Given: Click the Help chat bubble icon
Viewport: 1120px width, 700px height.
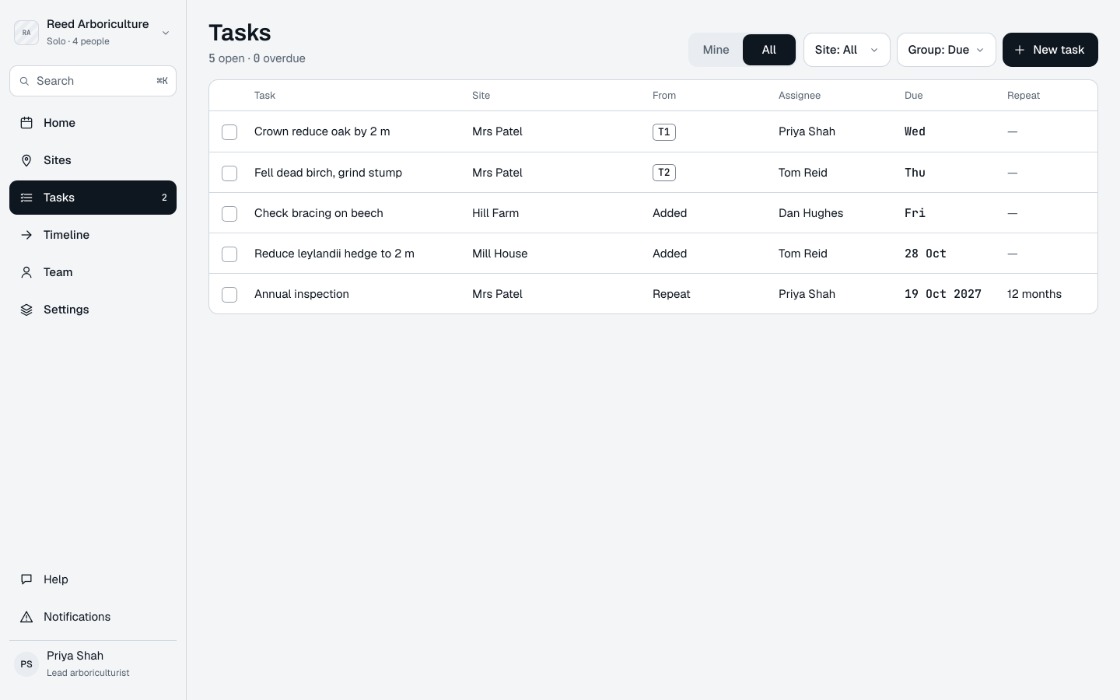Looking at the screenshot, I should tap(26, 579).
